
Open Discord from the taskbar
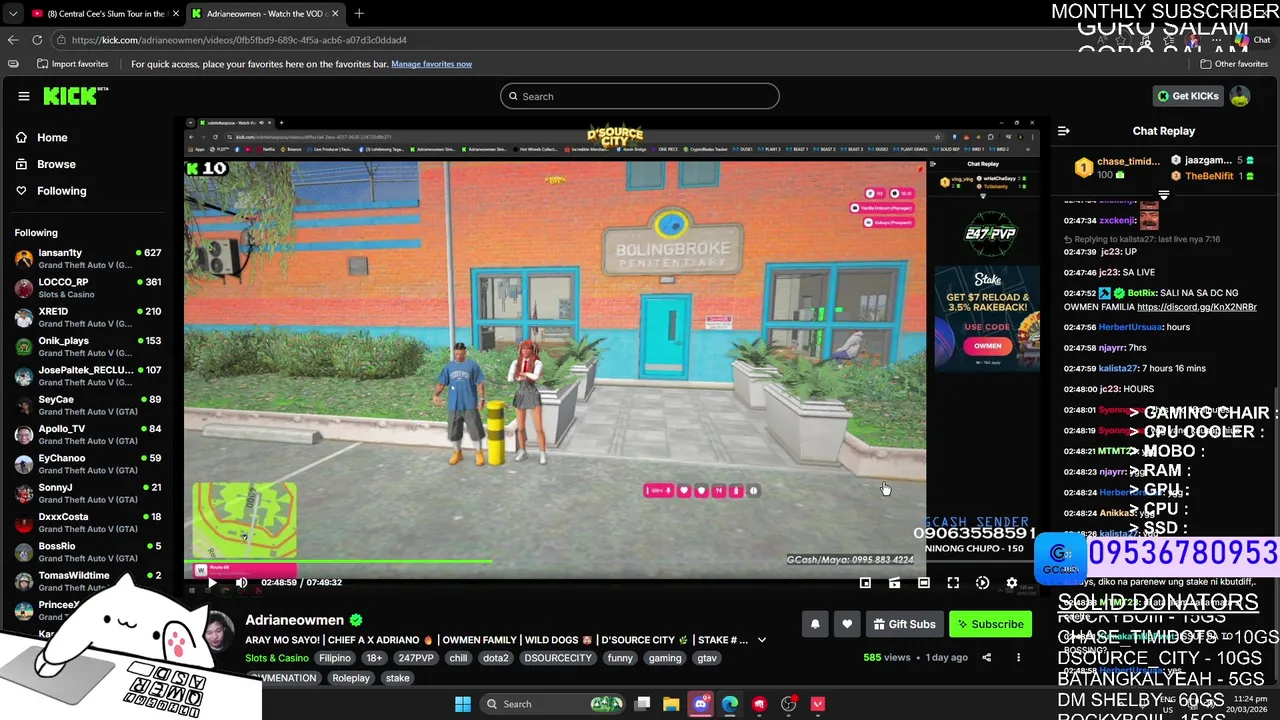pos(700,704)
